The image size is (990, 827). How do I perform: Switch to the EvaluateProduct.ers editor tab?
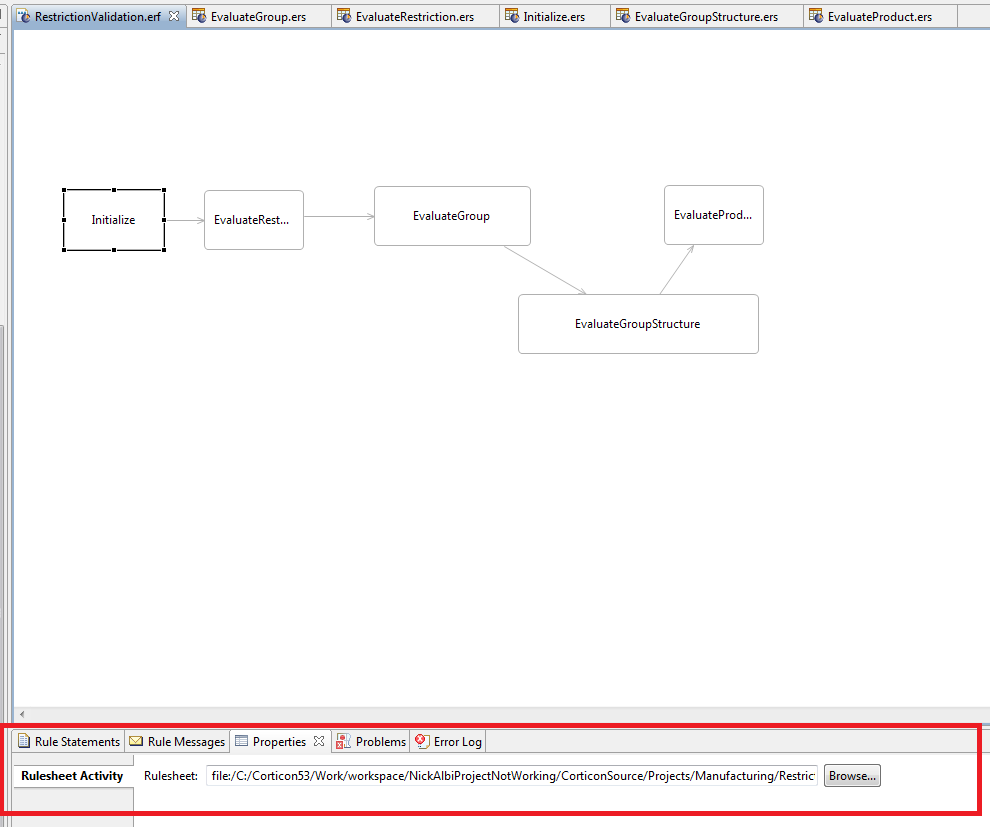tap(880, 16)
